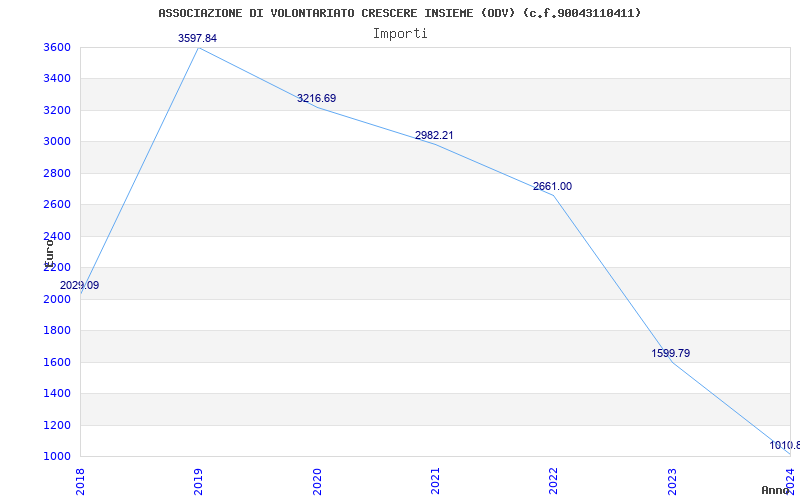Click the 2800 y-axis tick label
Image resolution: width=800 pixels, height=500 pixels.
coord(57,173)
